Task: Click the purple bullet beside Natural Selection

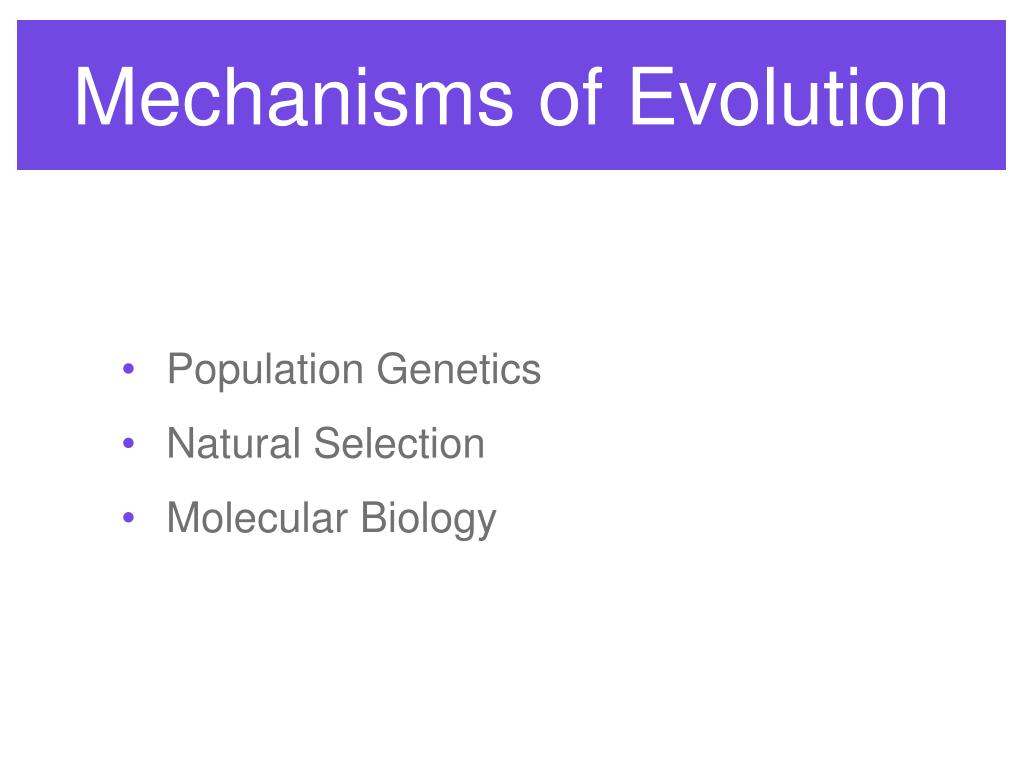Action: (x=128, y=443)
